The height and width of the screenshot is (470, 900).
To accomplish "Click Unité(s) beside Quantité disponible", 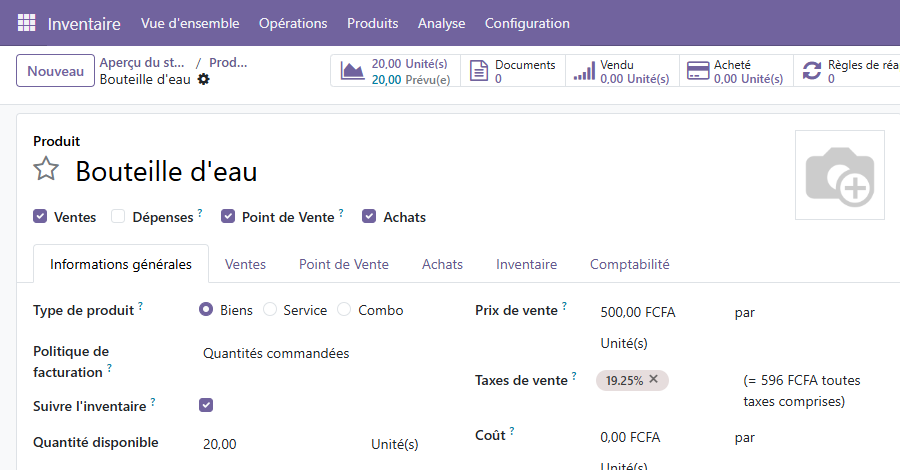I will click(x=395, y=444).
